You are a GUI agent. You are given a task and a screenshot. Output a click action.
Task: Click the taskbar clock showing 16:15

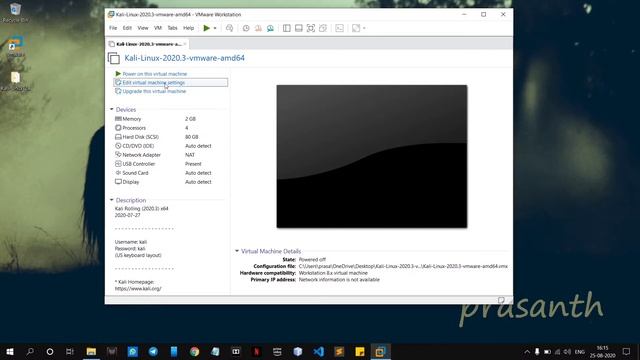[602, 351]
